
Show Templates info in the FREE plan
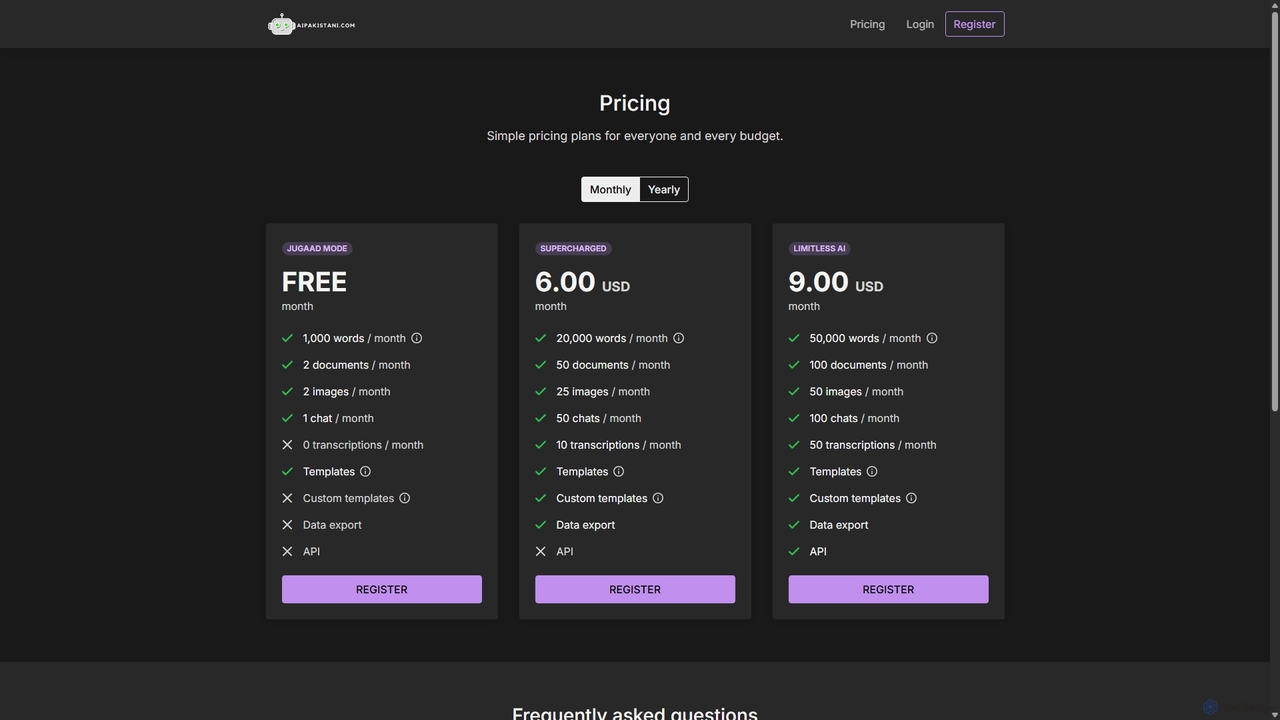pyautogui.click(x=365, y=471)
